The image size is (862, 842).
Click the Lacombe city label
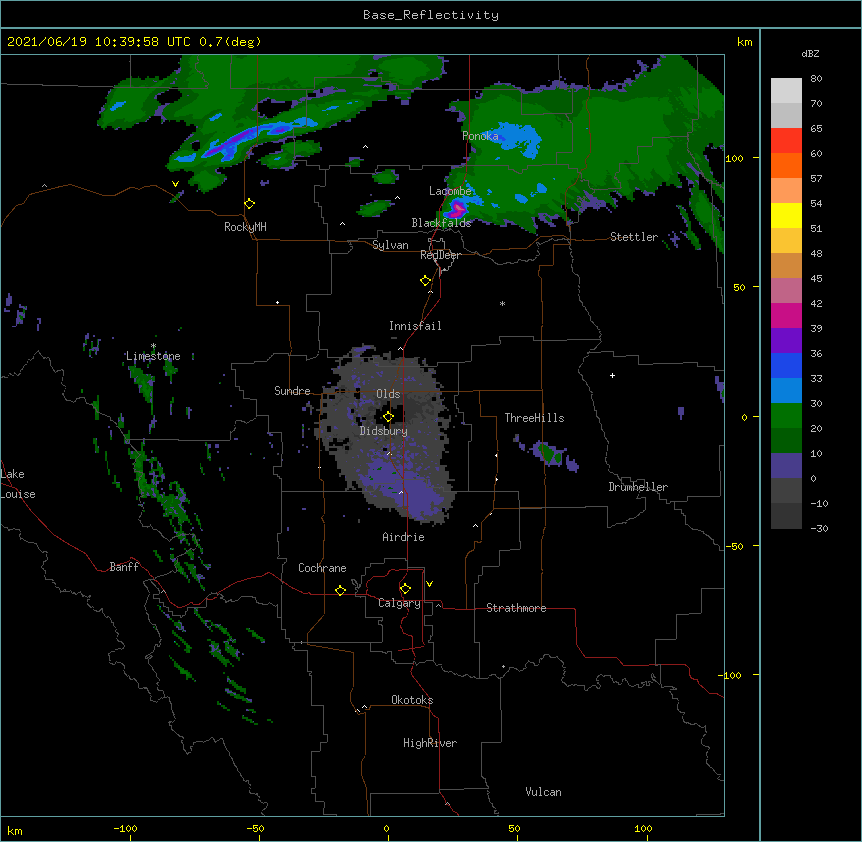450,191
